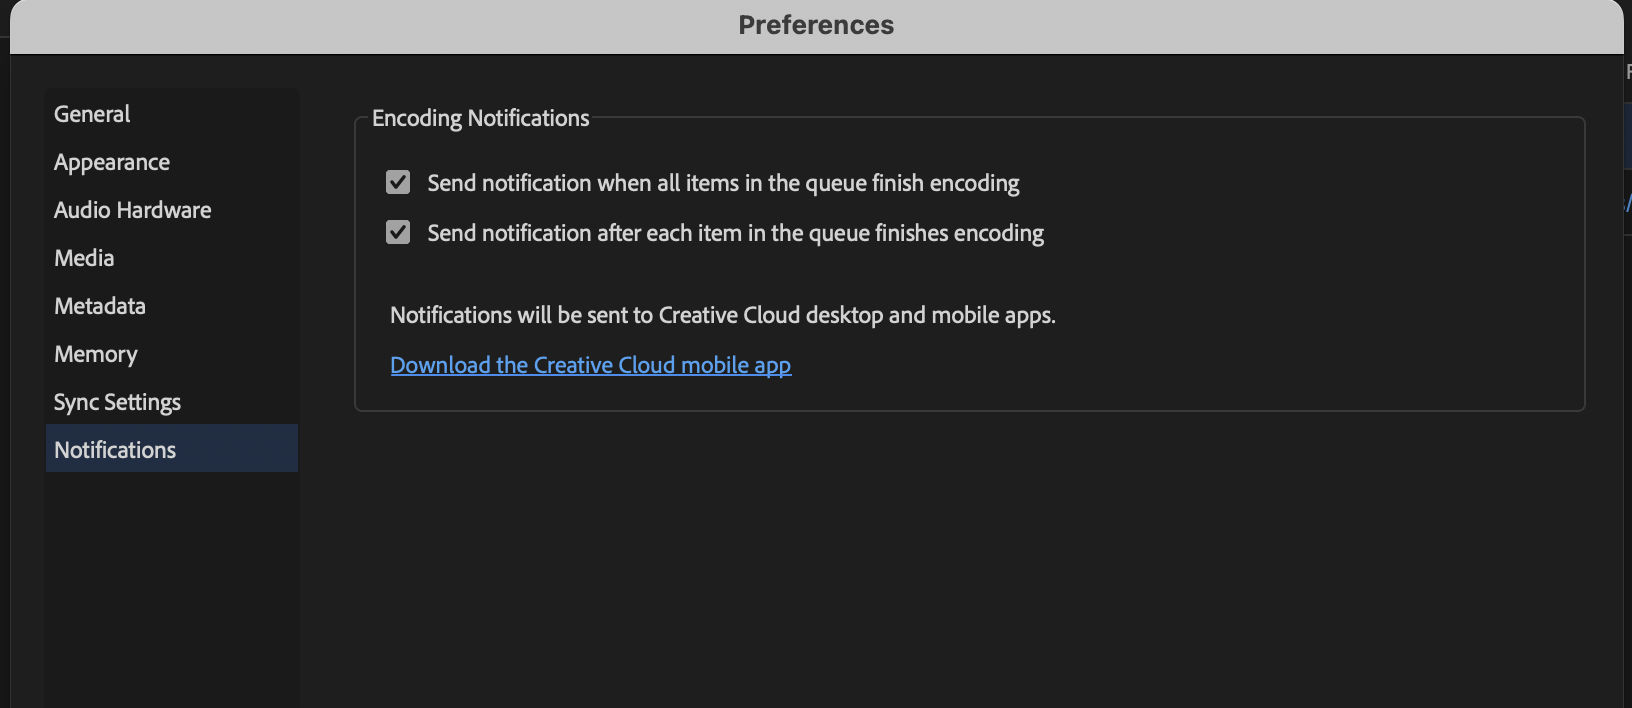The height and width of the screenshot is (708, 1632).
Task: Select the second checkbox row text
Action: [735, 232]
